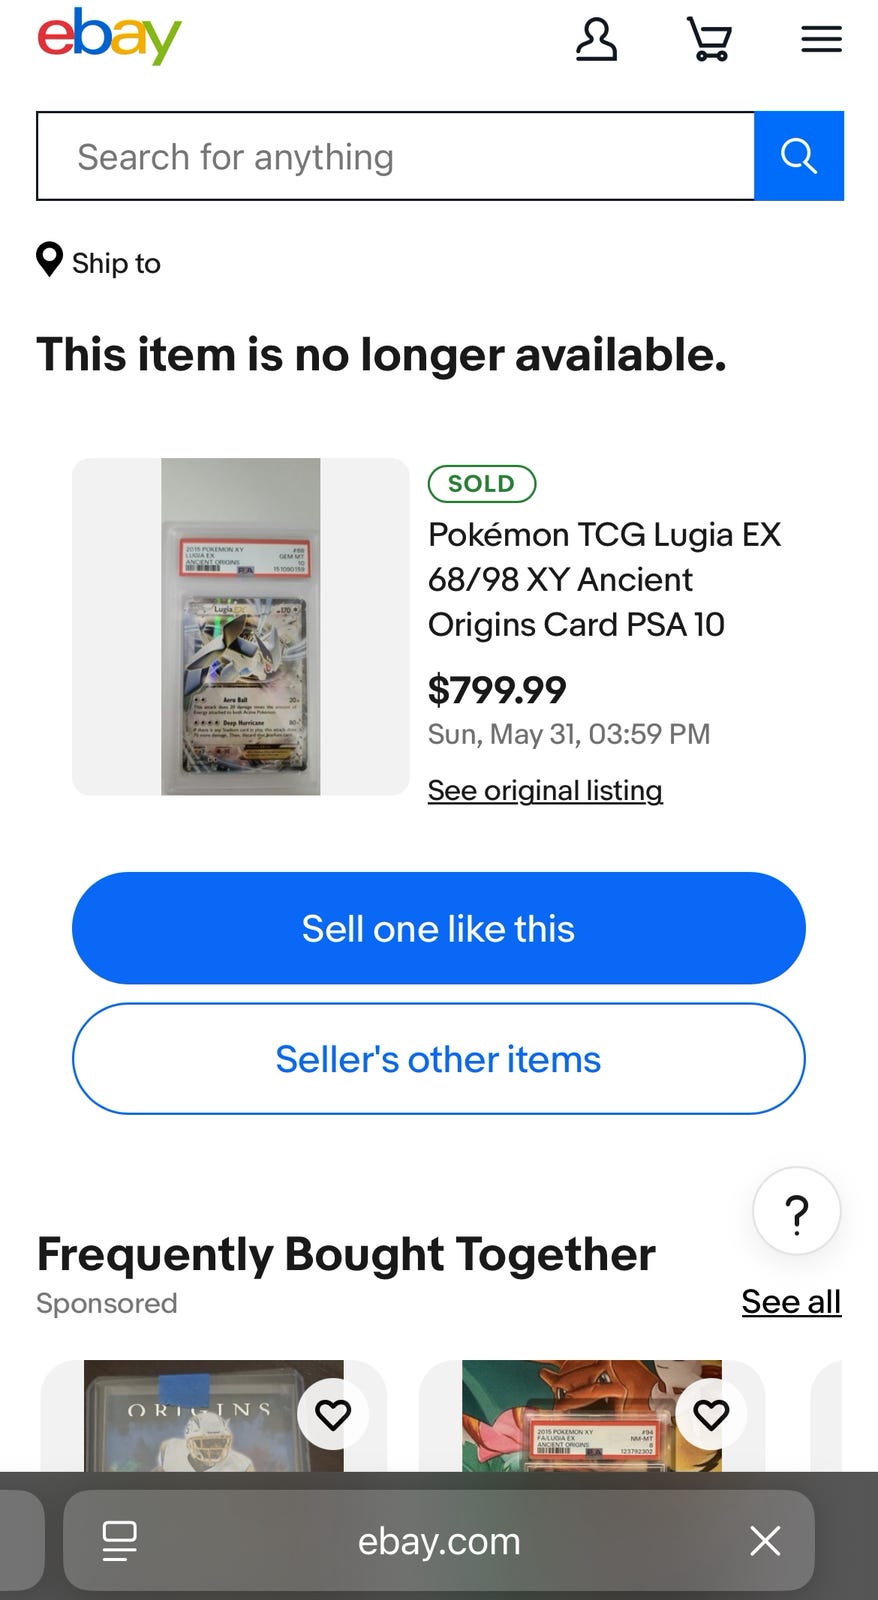Open the hamburger menu
Viewport: 878px width, 1600px height.
coord(821,40)
